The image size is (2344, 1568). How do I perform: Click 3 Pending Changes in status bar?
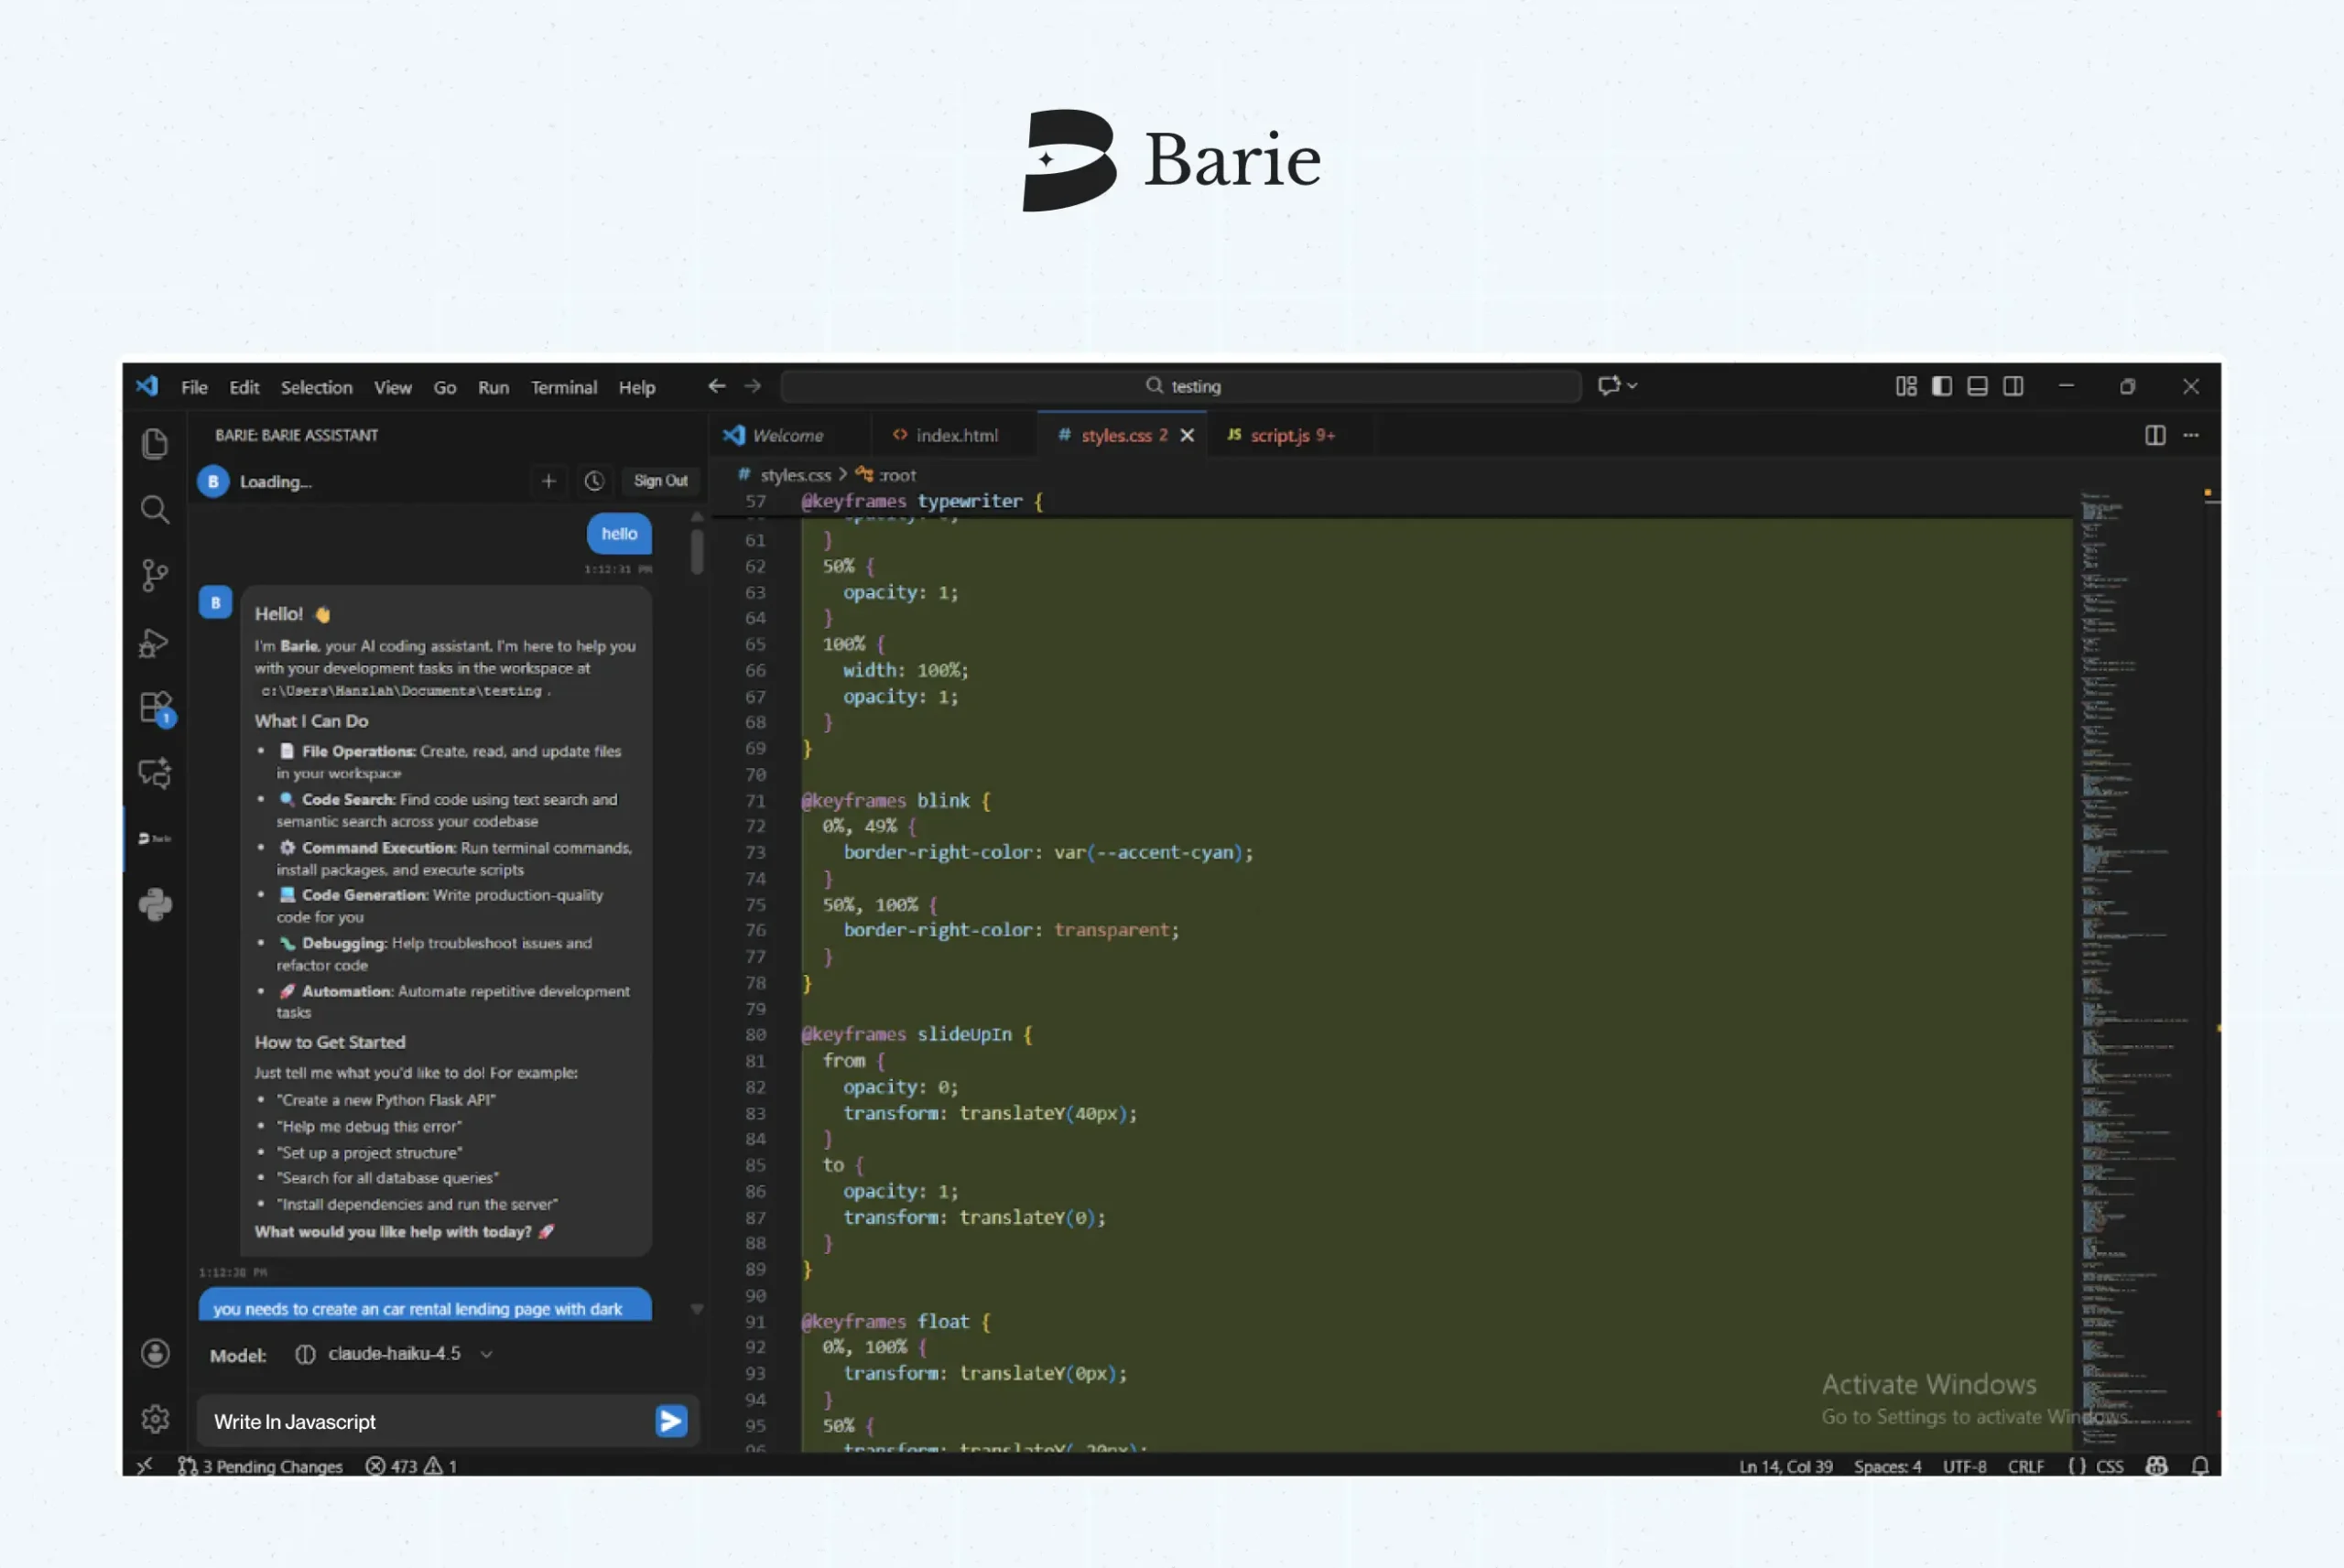pyautogui.click(x=260, y=1466)
